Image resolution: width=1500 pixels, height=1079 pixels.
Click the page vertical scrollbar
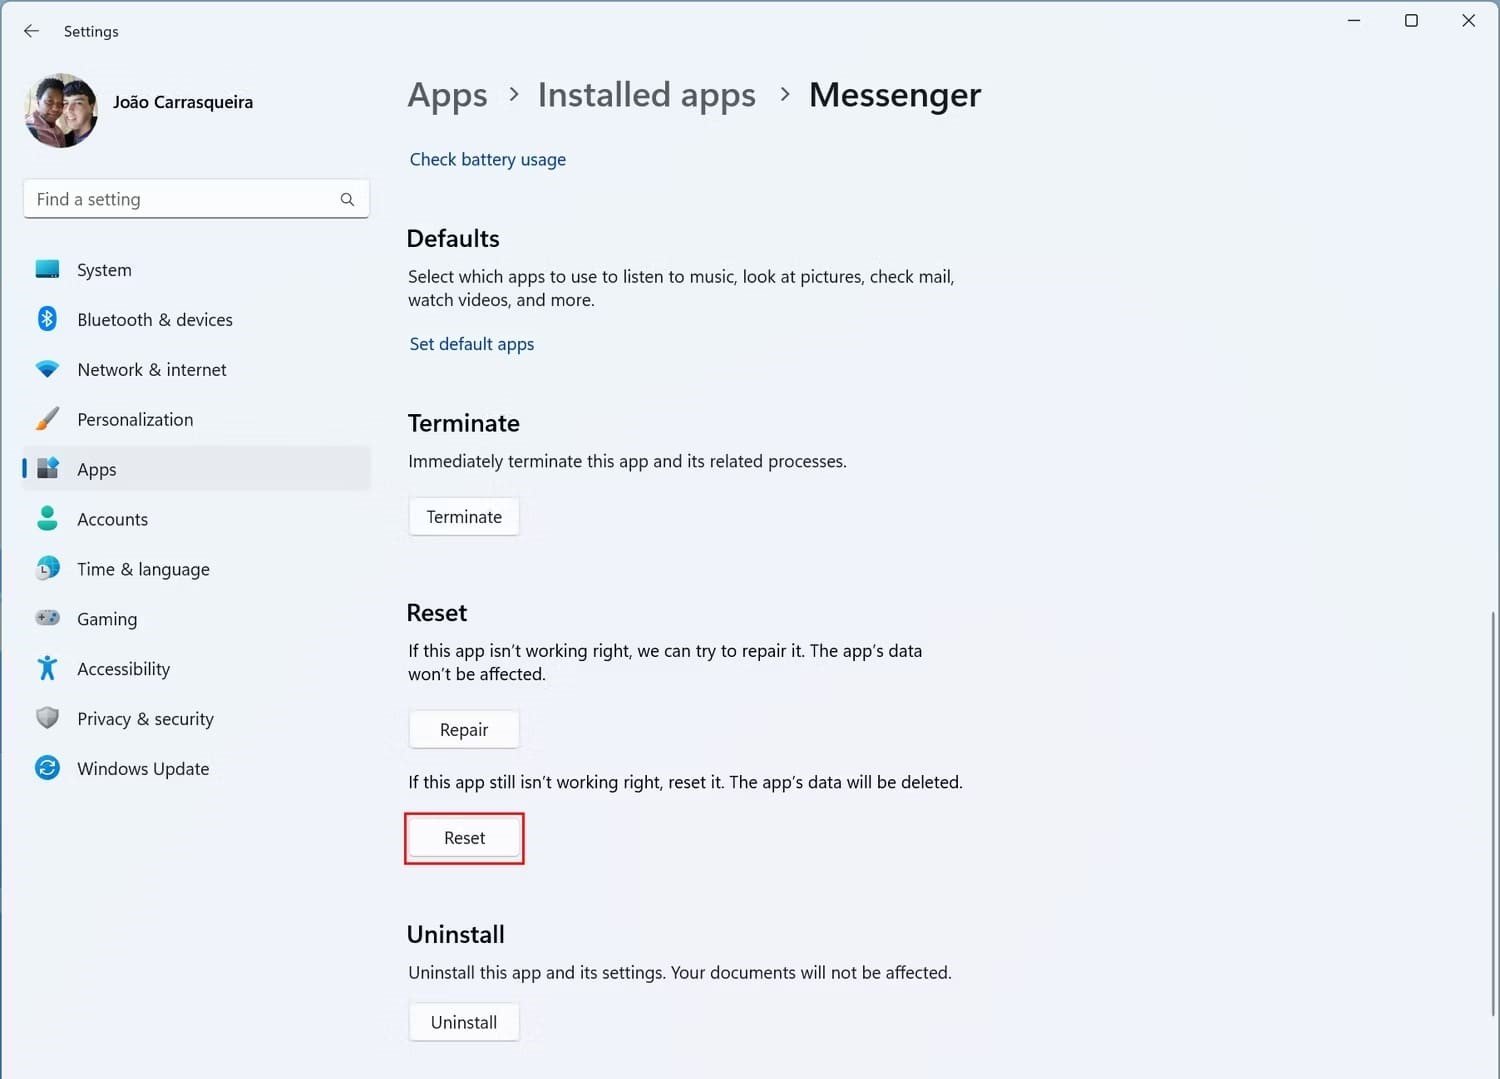pyautogui.click(x=1492, y=814)
